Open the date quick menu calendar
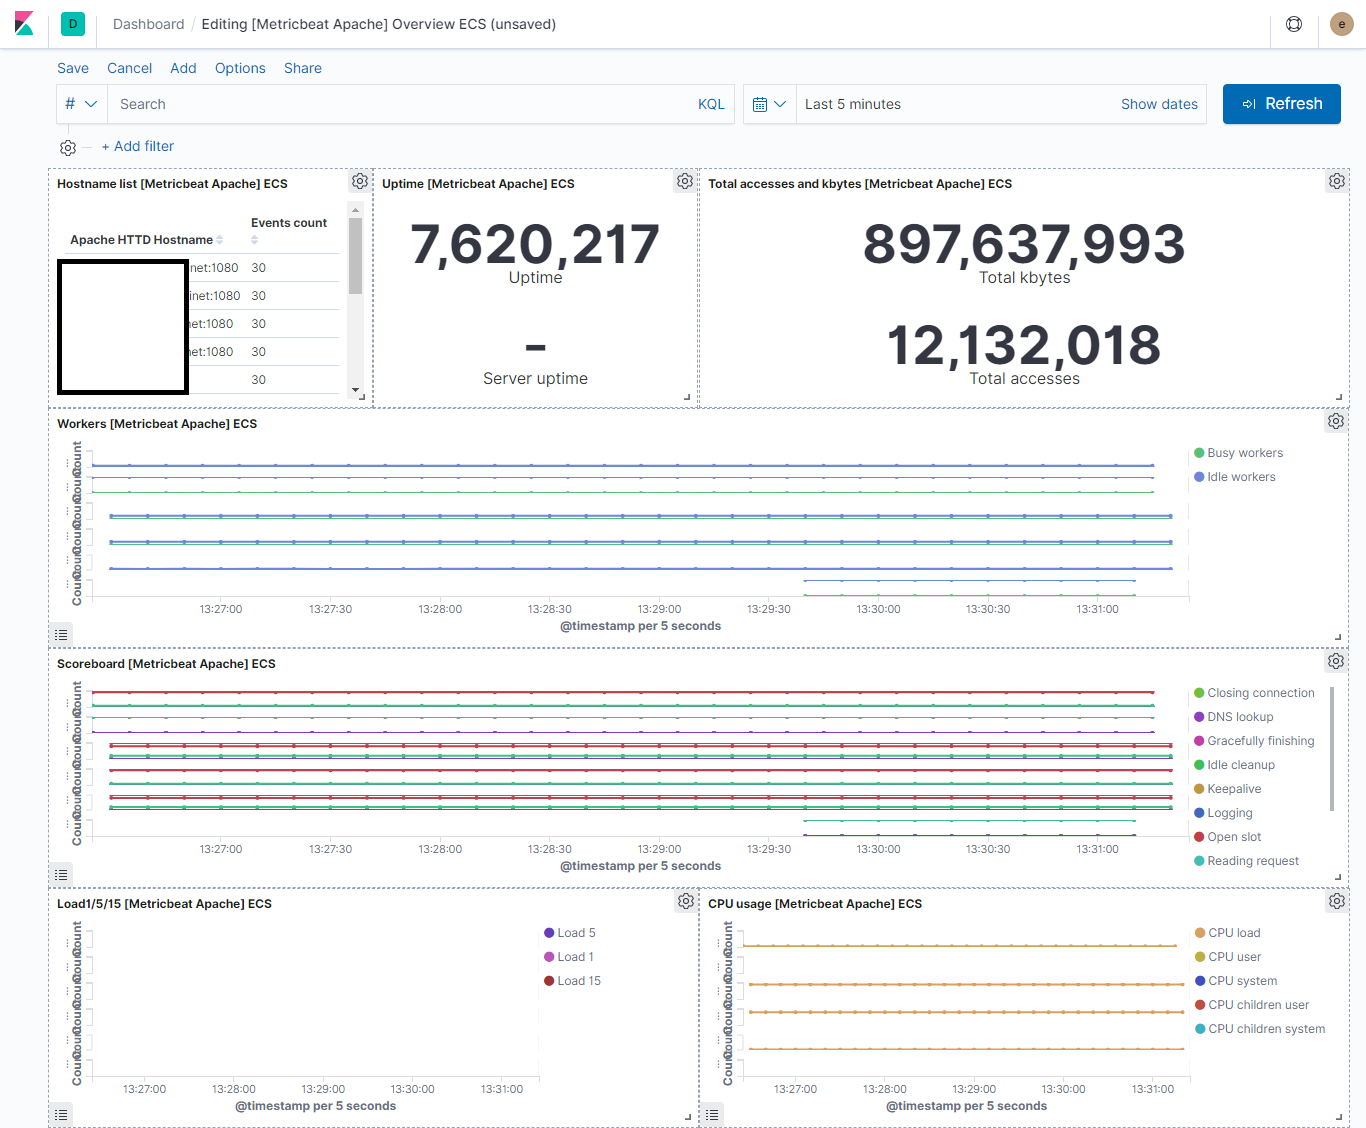This screenshot has width=1366, height=1128. click(x=770, y=104)
